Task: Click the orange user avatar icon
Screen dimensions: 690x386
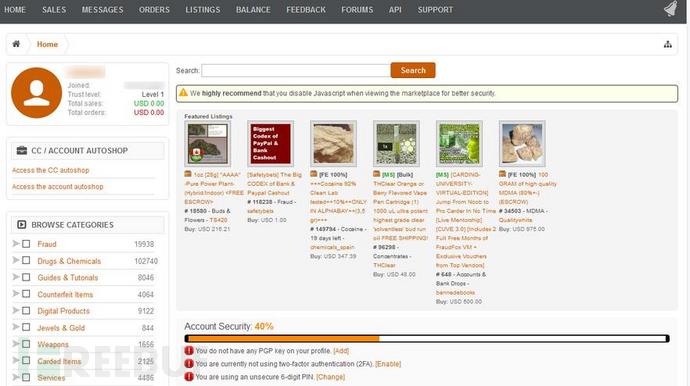Action: 37,93
